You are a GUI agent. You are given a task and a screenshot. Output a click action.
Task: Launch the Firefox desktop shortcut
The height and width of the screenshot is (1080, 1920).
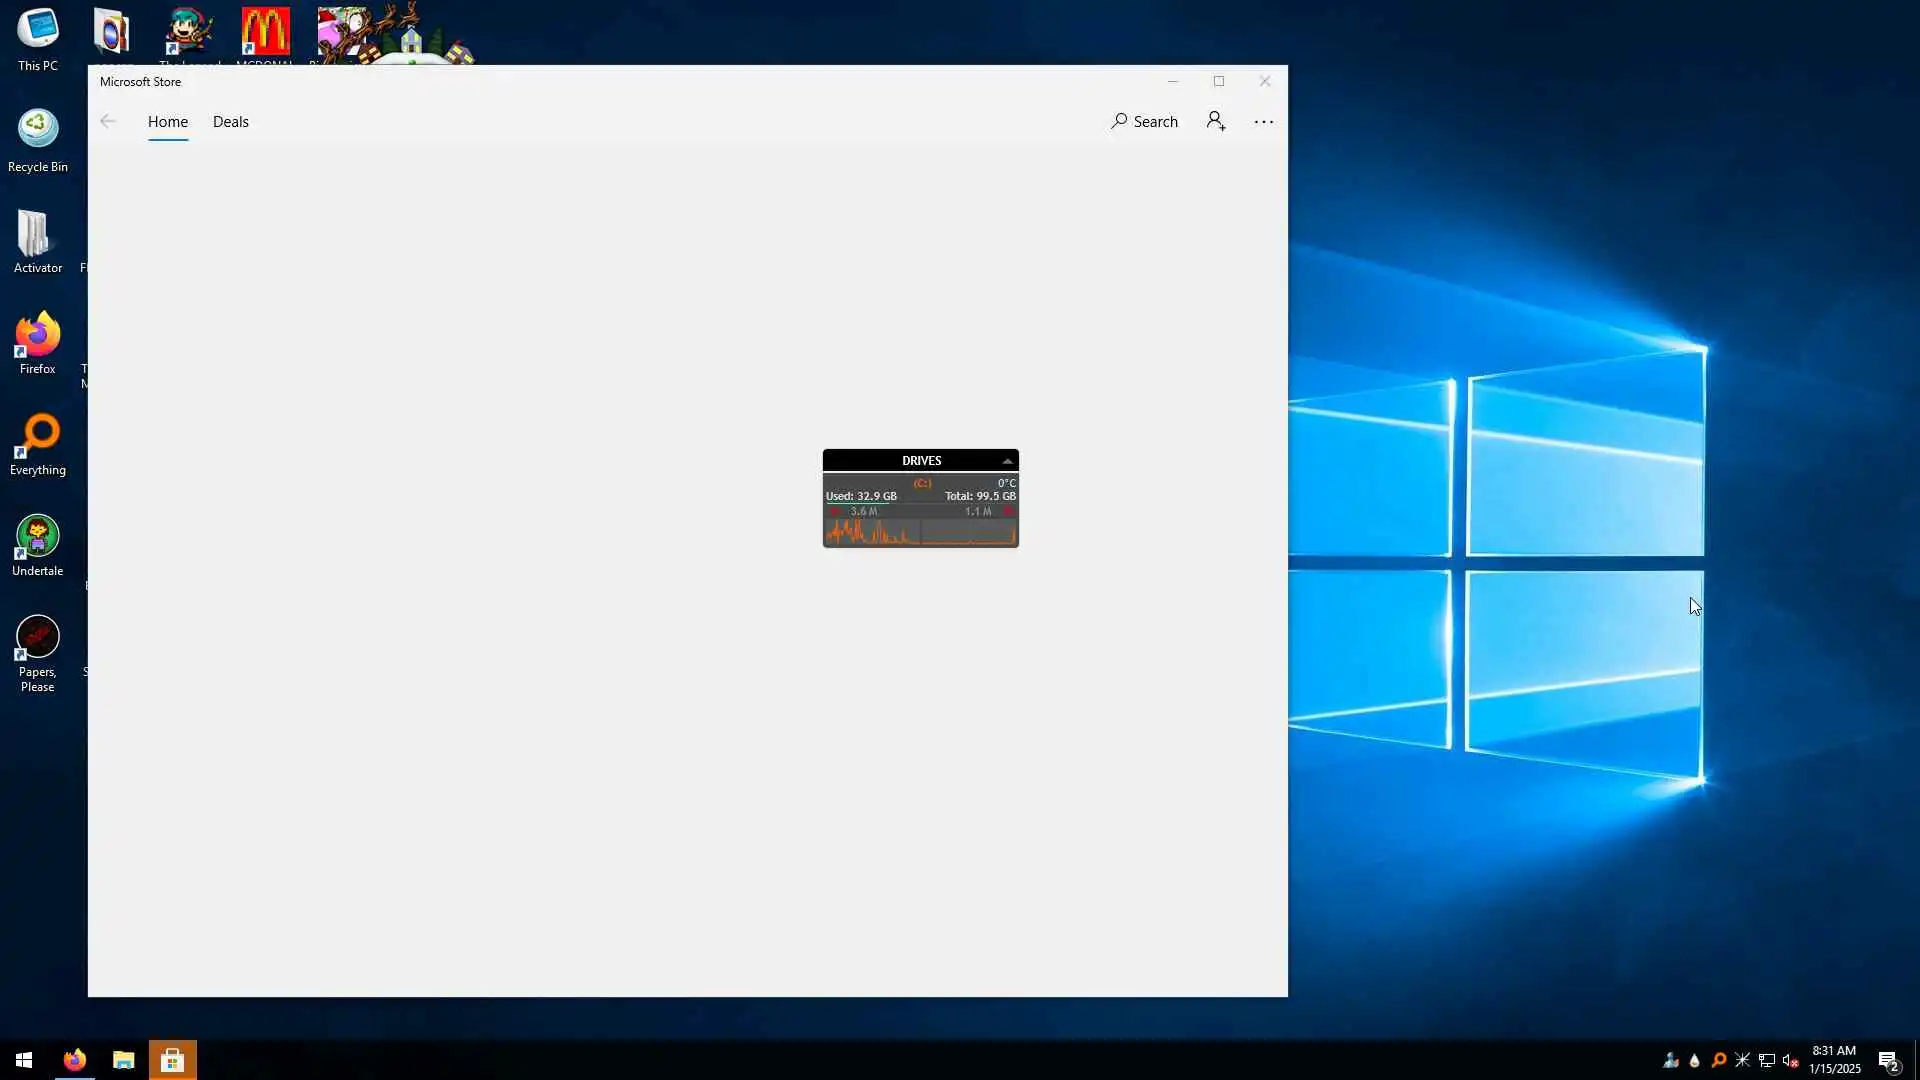point(38,336)
